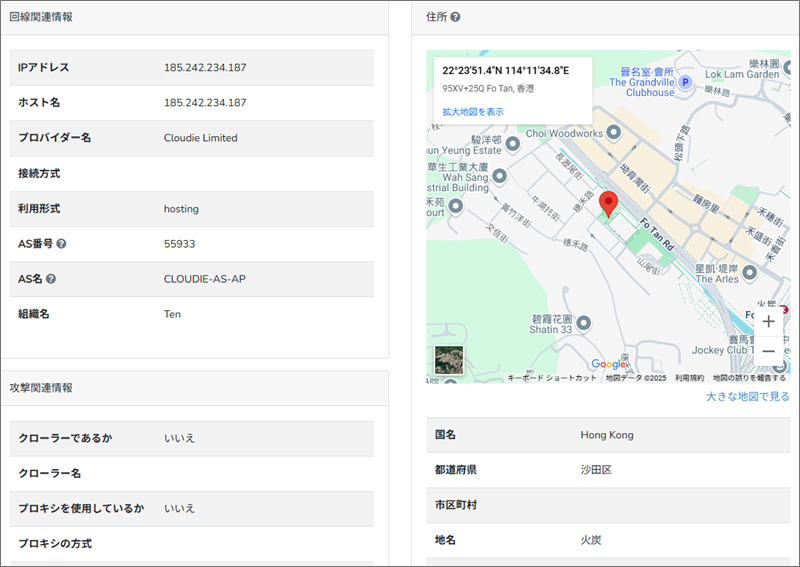The image size is (800, 567).
Task: Click help icon beside AS名 label
Action: coord(51,279)
